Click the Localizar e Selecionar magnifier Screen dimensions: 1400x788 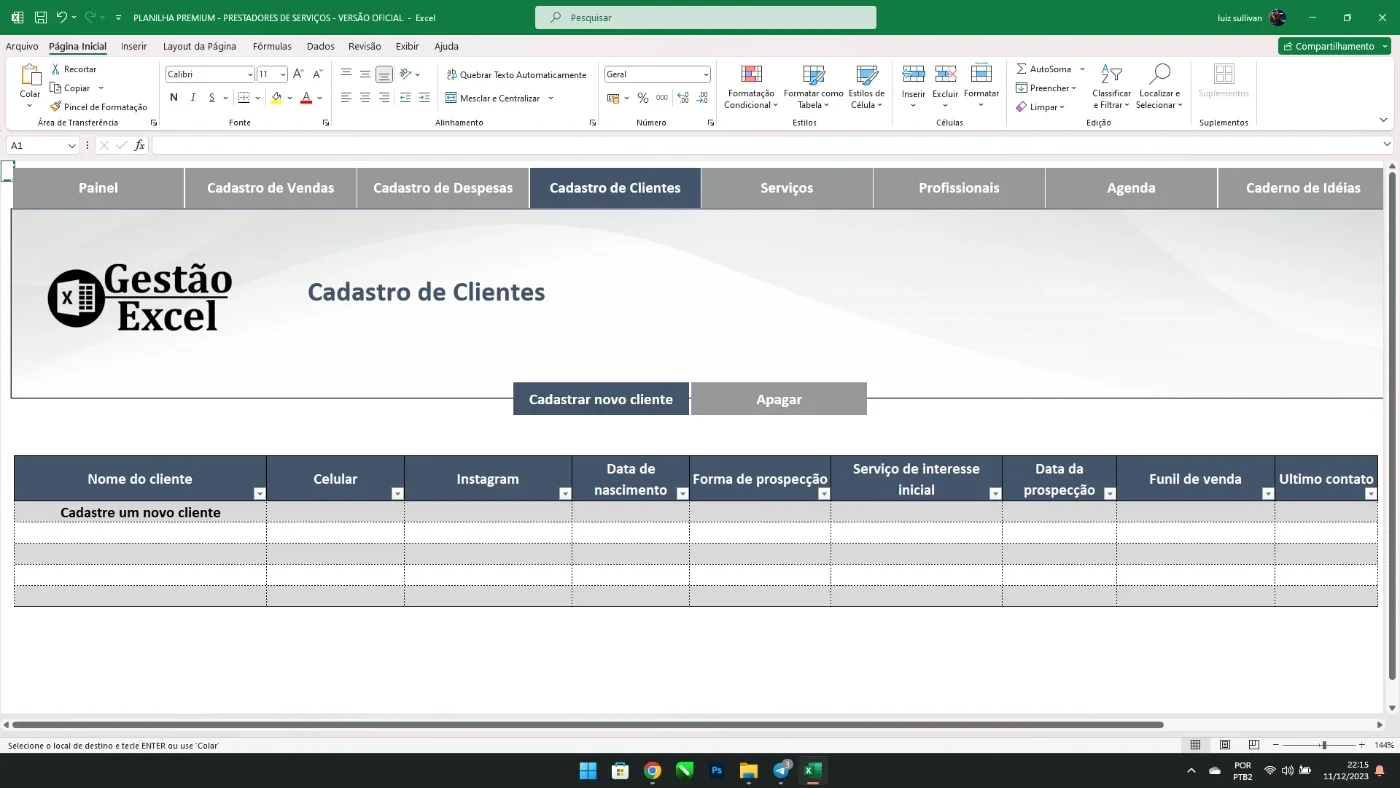(x=1159, y=74)
